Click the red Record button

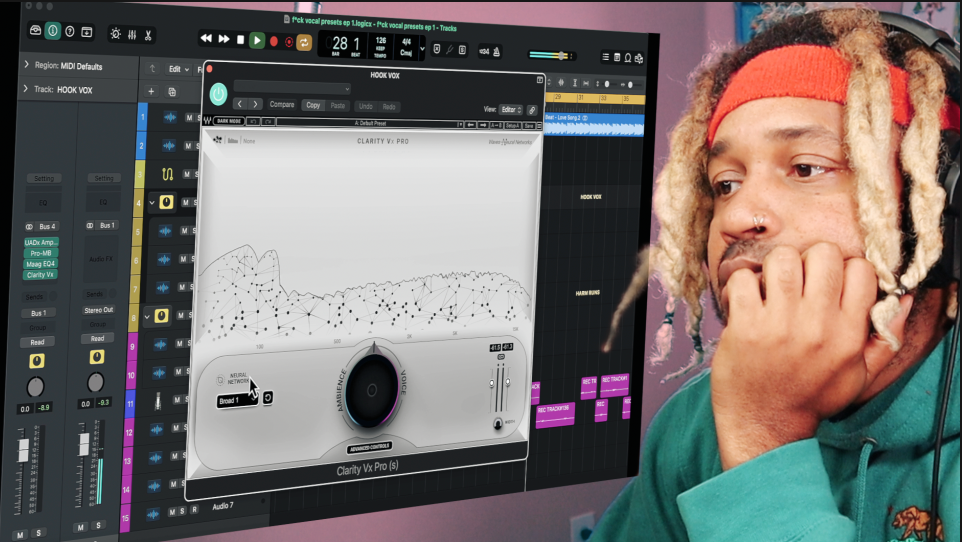(274, 41)
